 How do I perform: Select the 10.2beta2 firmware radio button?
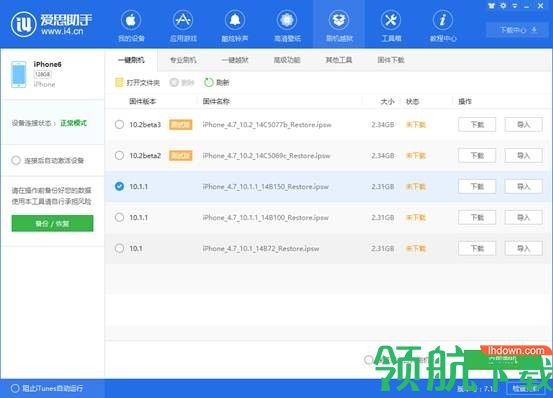pyautogui.click(x=120, y=155)
